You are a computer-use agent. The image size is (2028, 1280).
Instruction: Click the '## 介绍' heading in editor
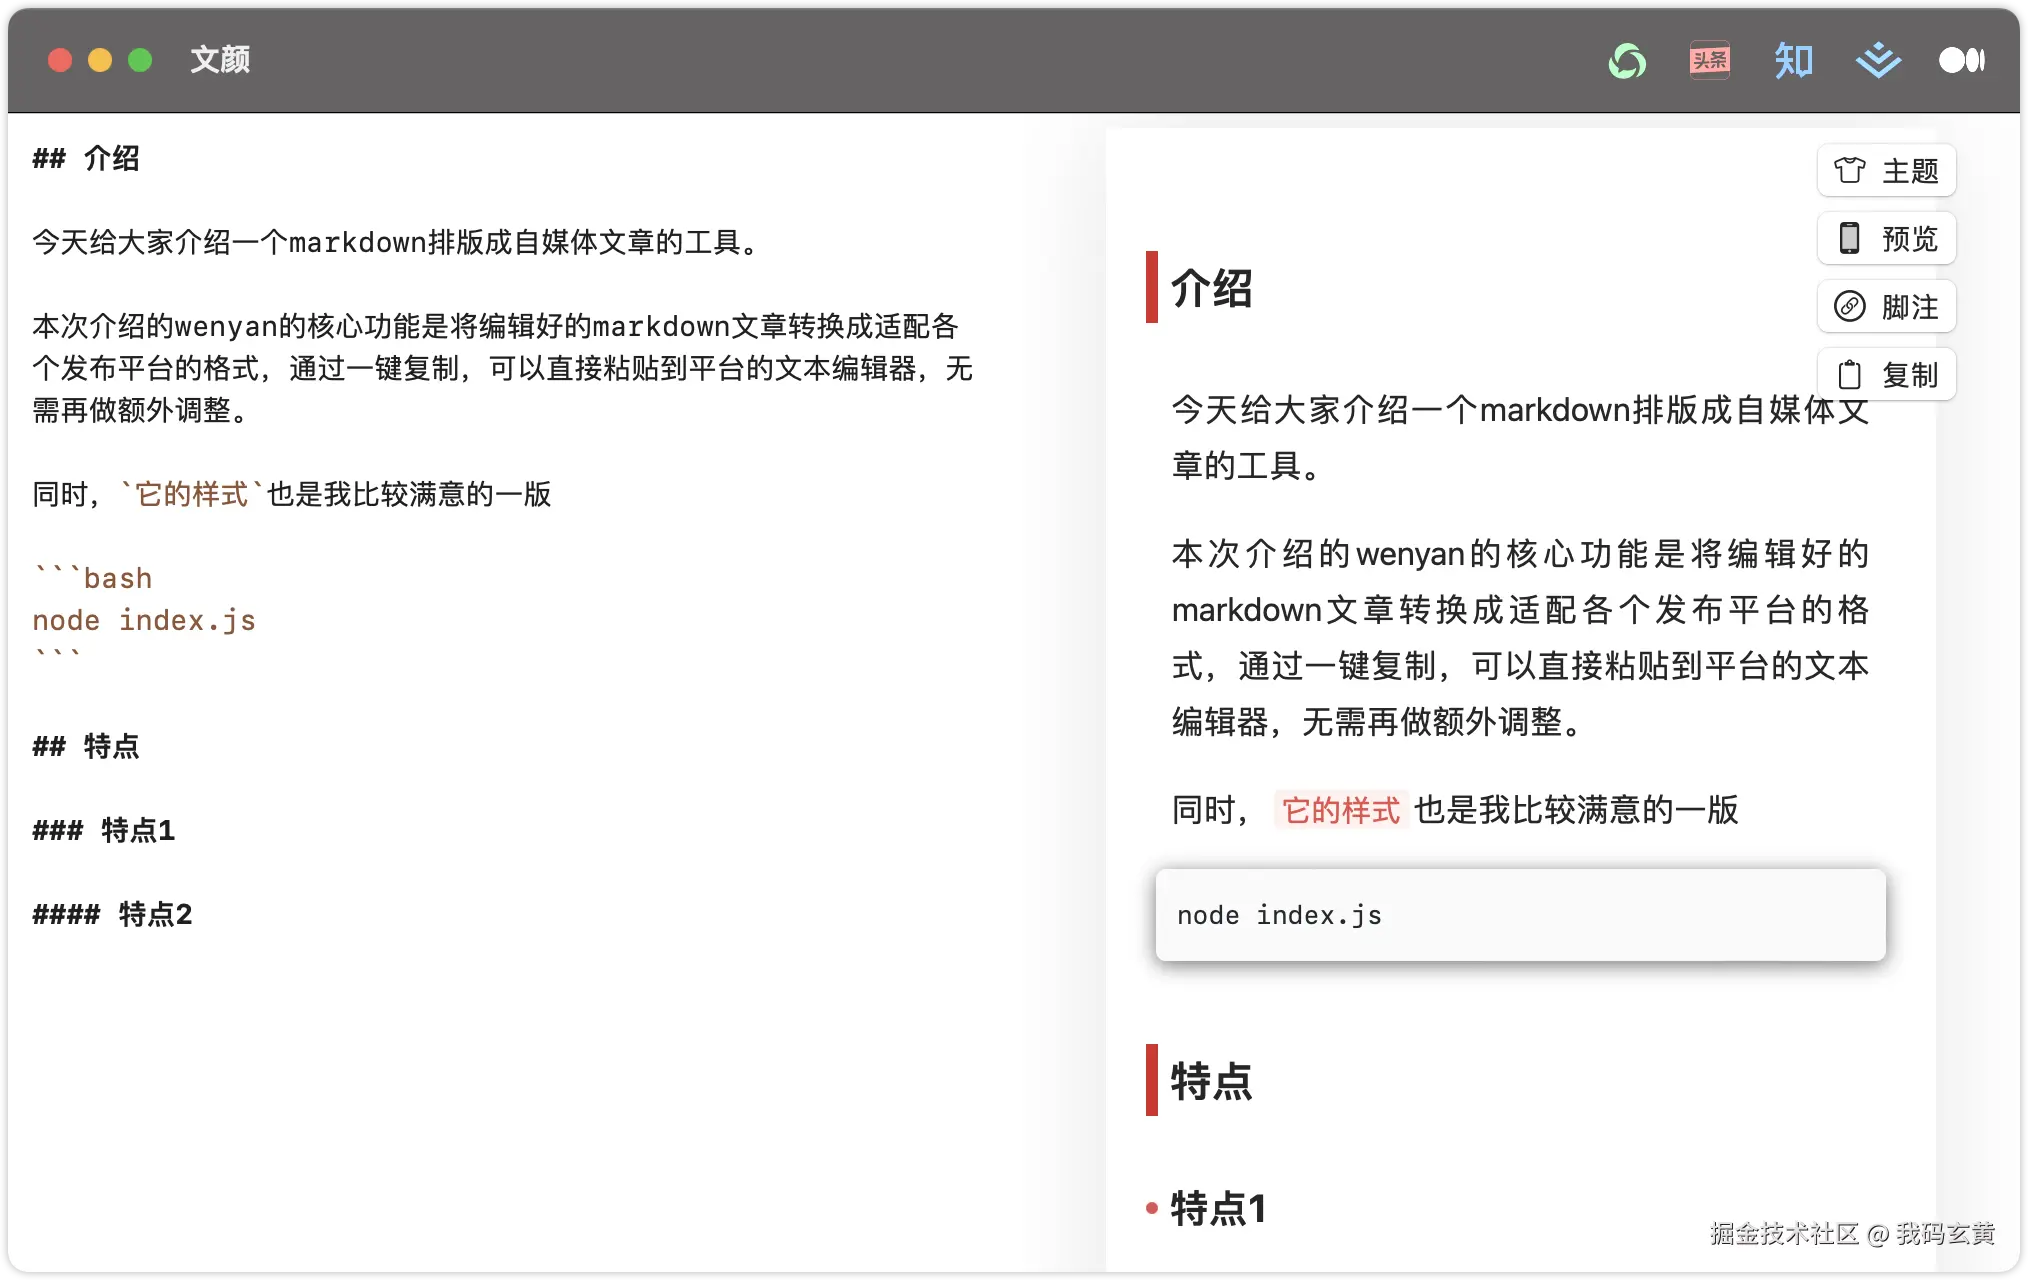pos(87,159)
